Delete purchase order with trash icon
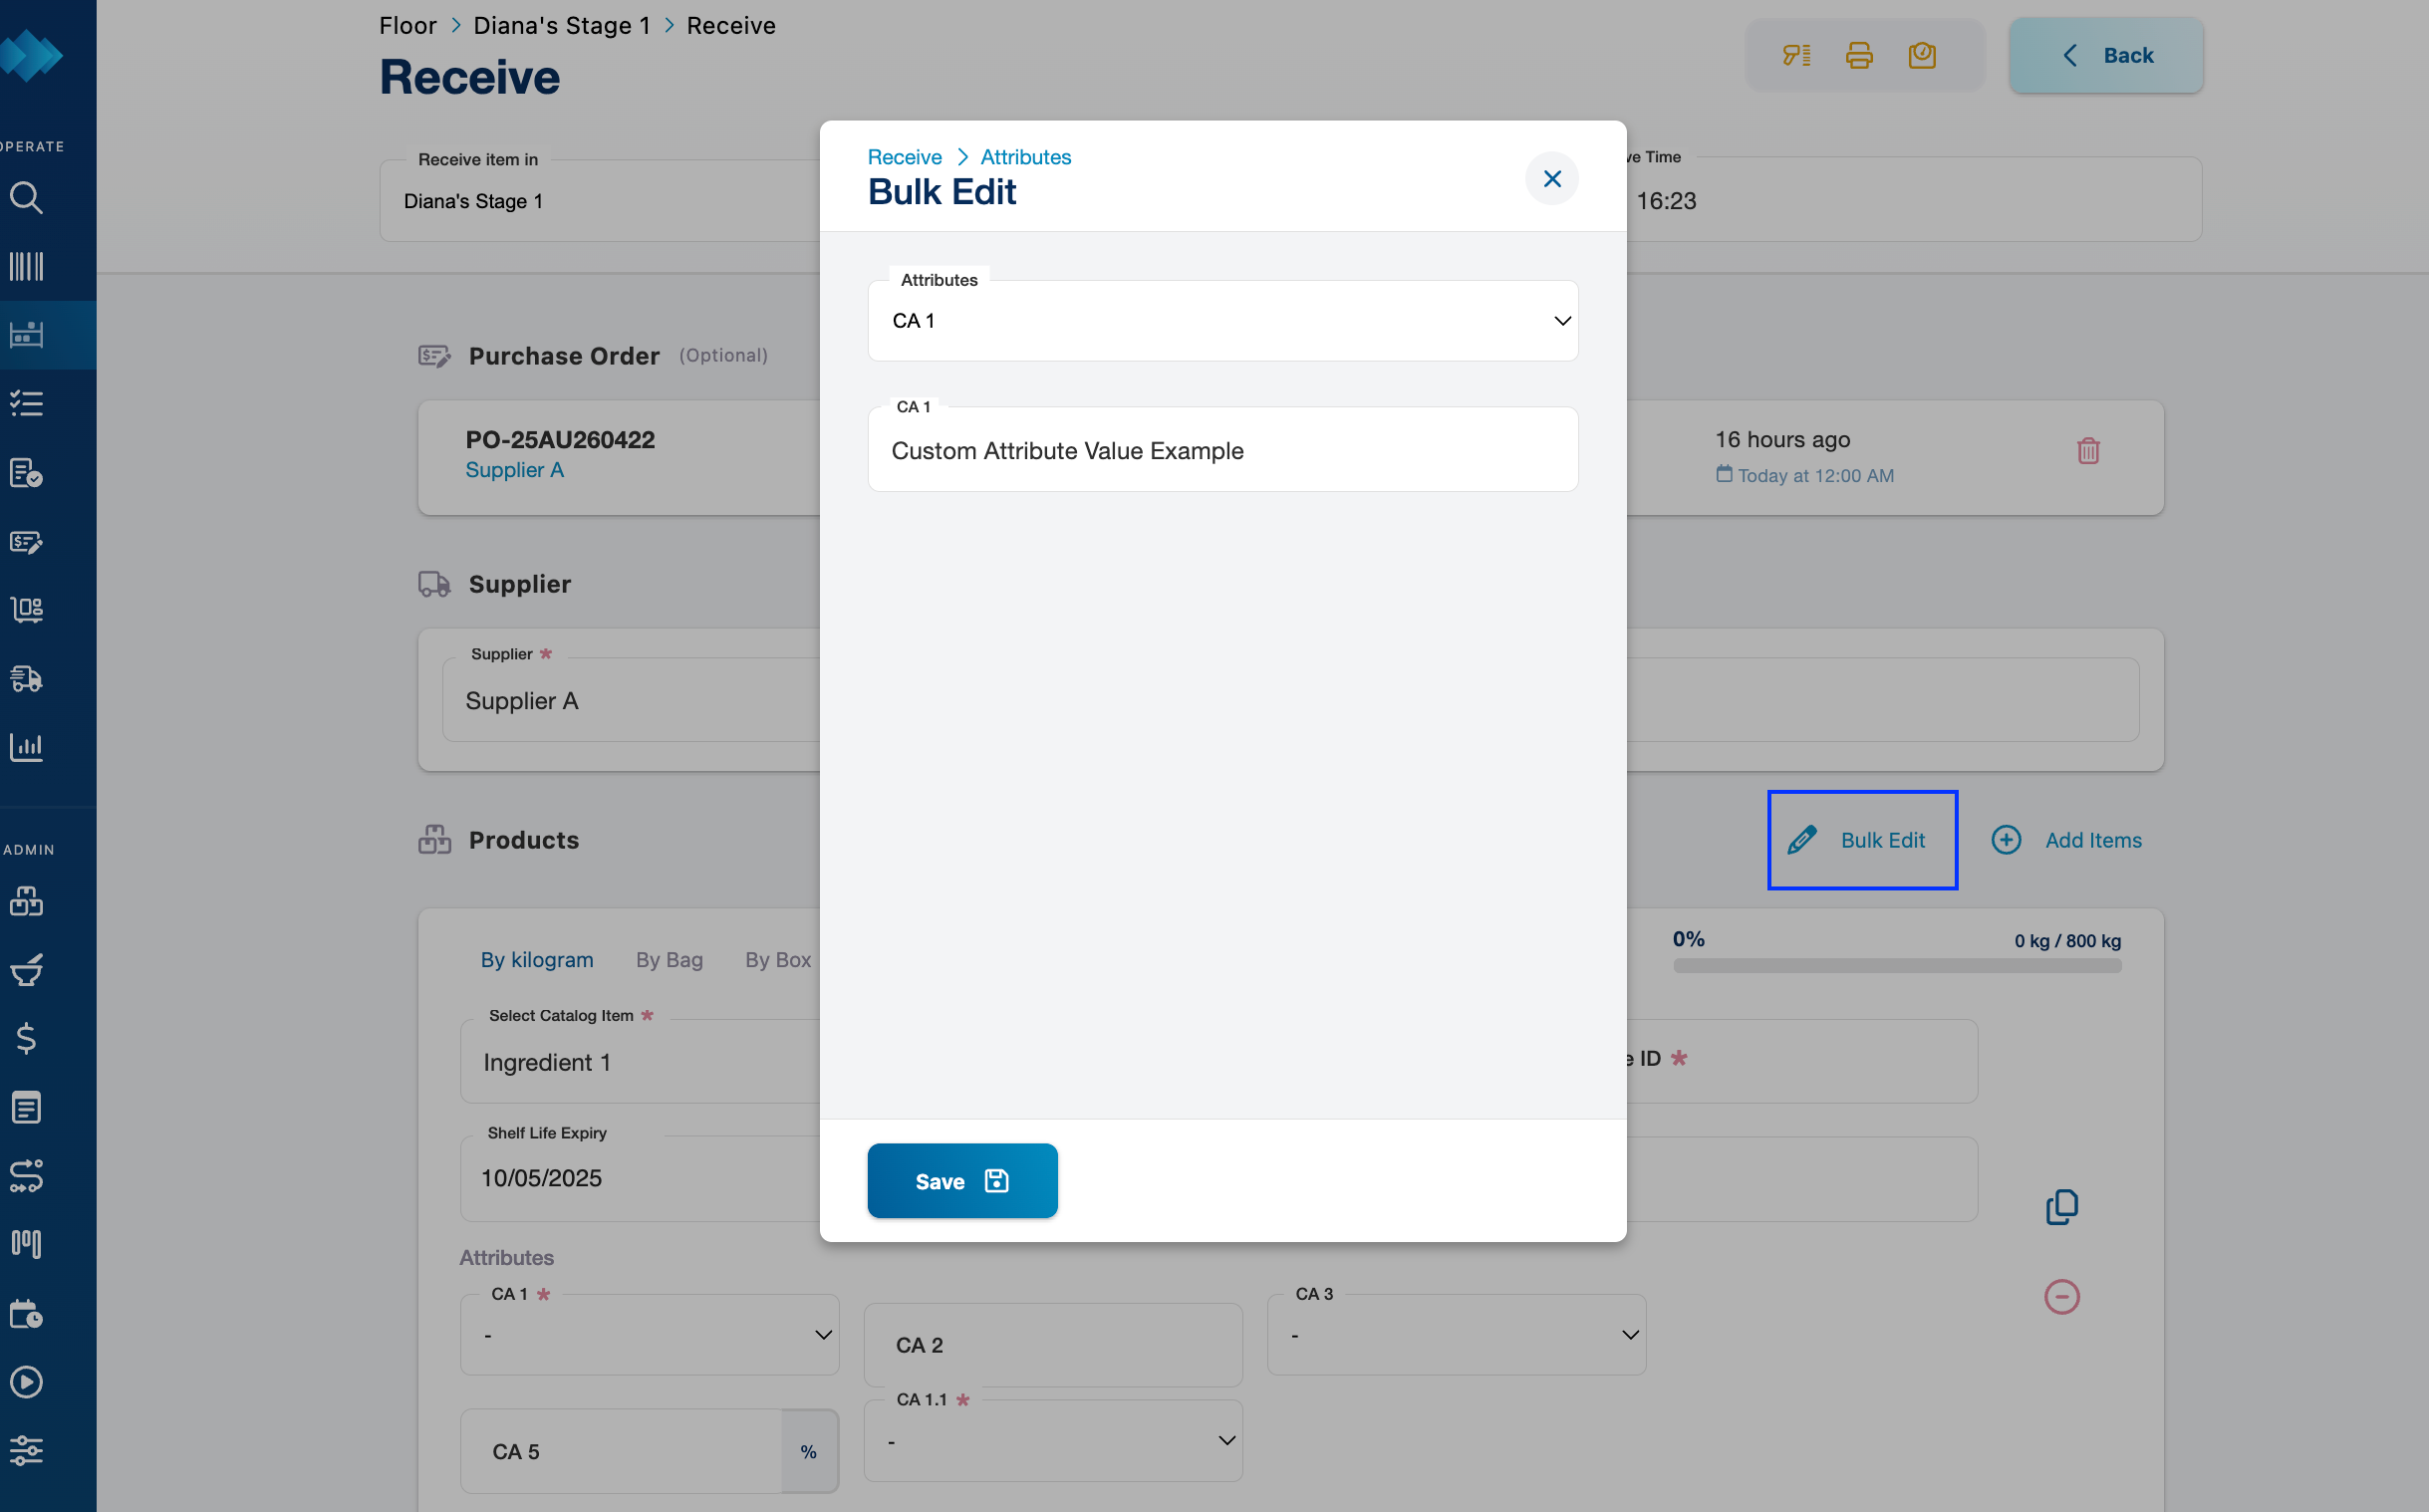The width and height of the screenshot is (2429, 1512). pos(2088,451)
